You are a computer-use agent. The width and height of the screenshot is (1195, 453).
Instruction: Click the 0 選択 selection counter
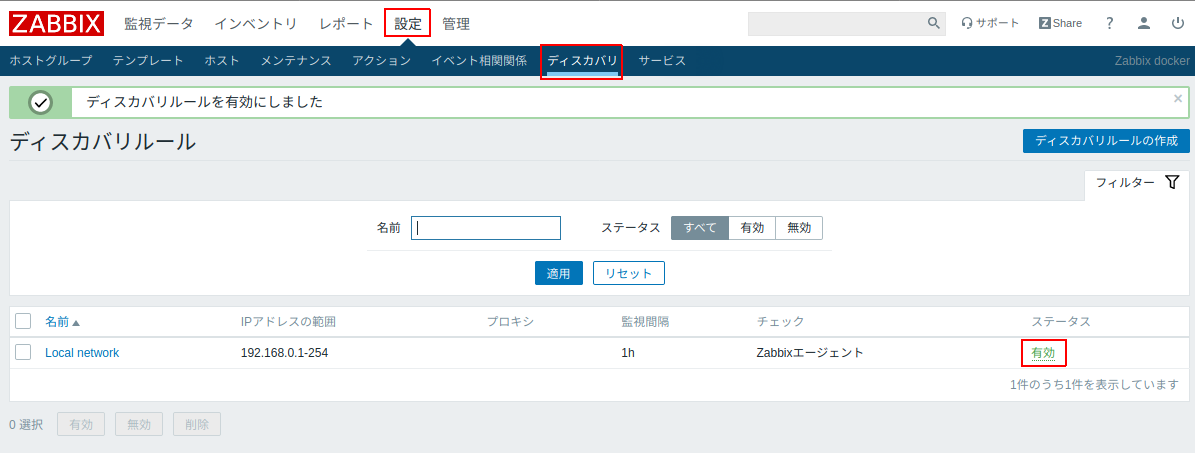point(26,425)
